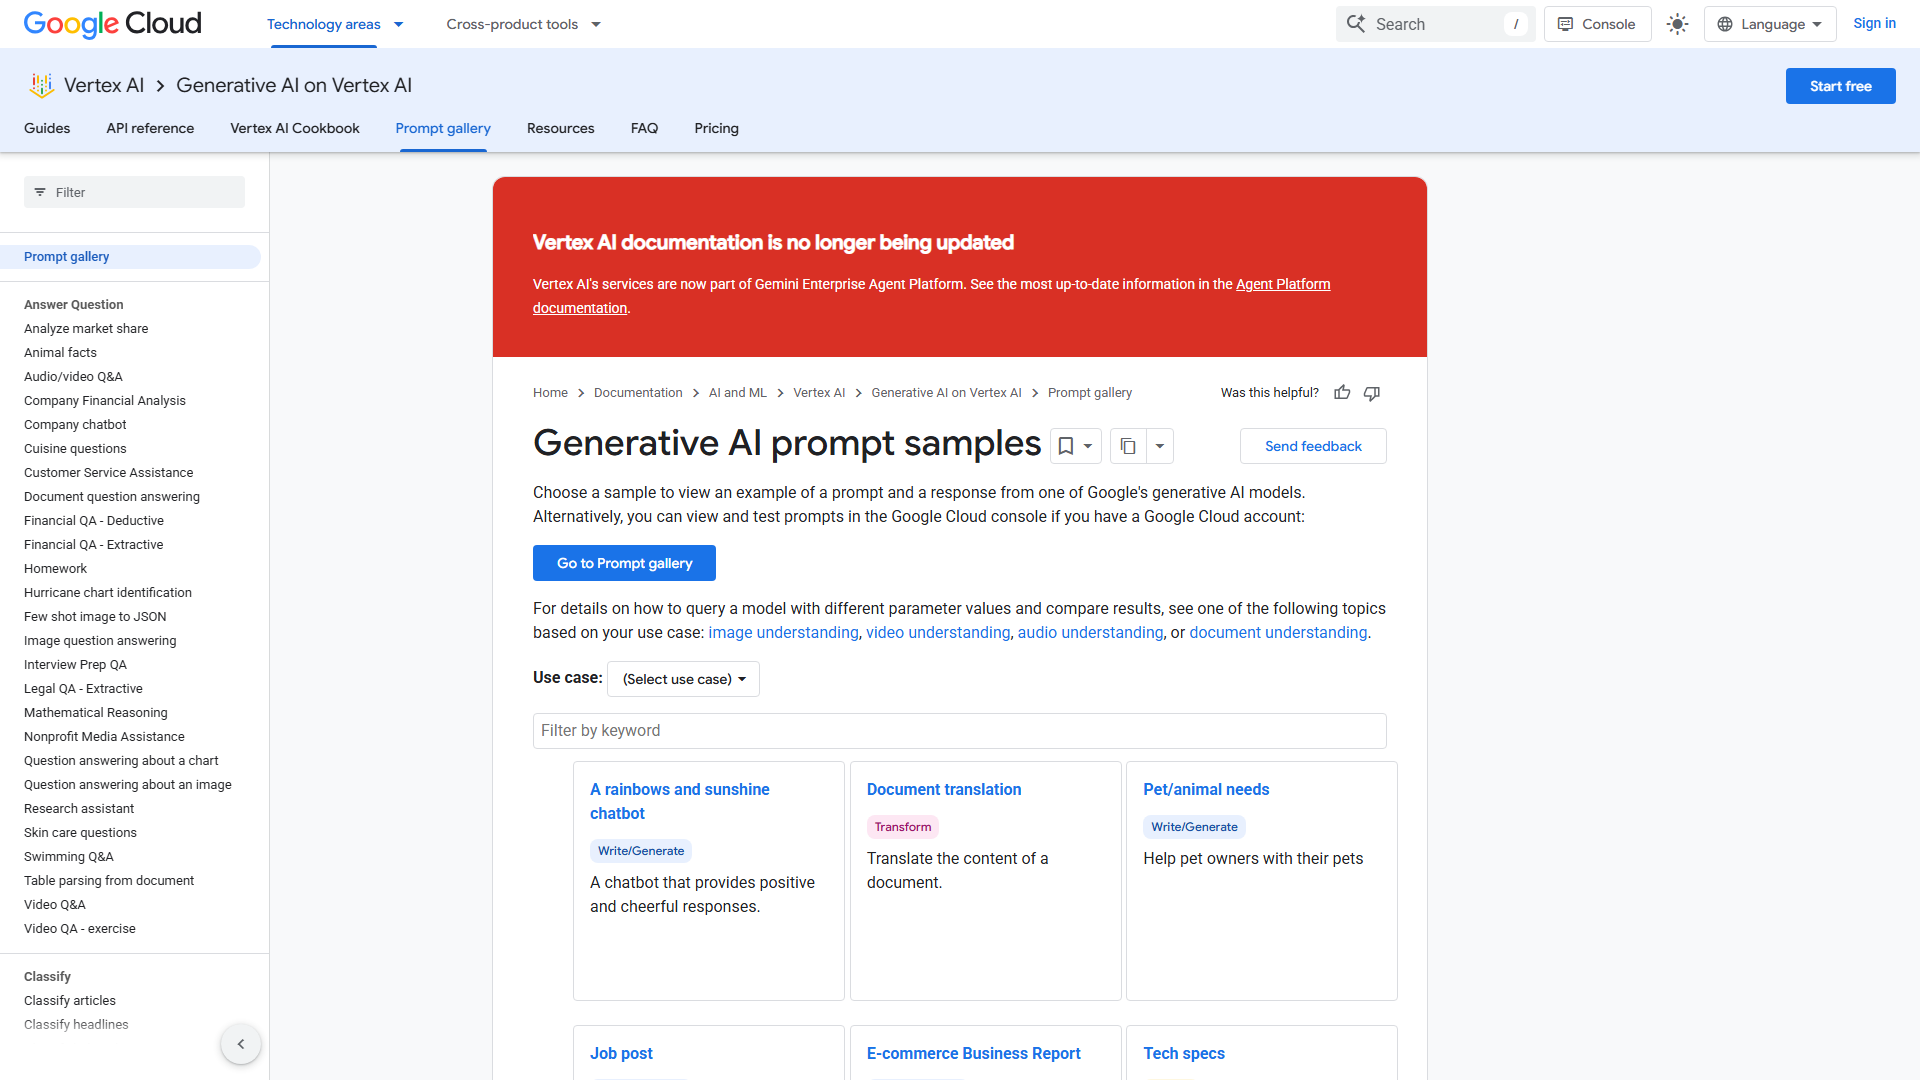The width and height of the screenshot is (1920, 1080).
Task: Click the bookmark icon beside the page title
Action: pyautogui.click(x=1066, y=446)
